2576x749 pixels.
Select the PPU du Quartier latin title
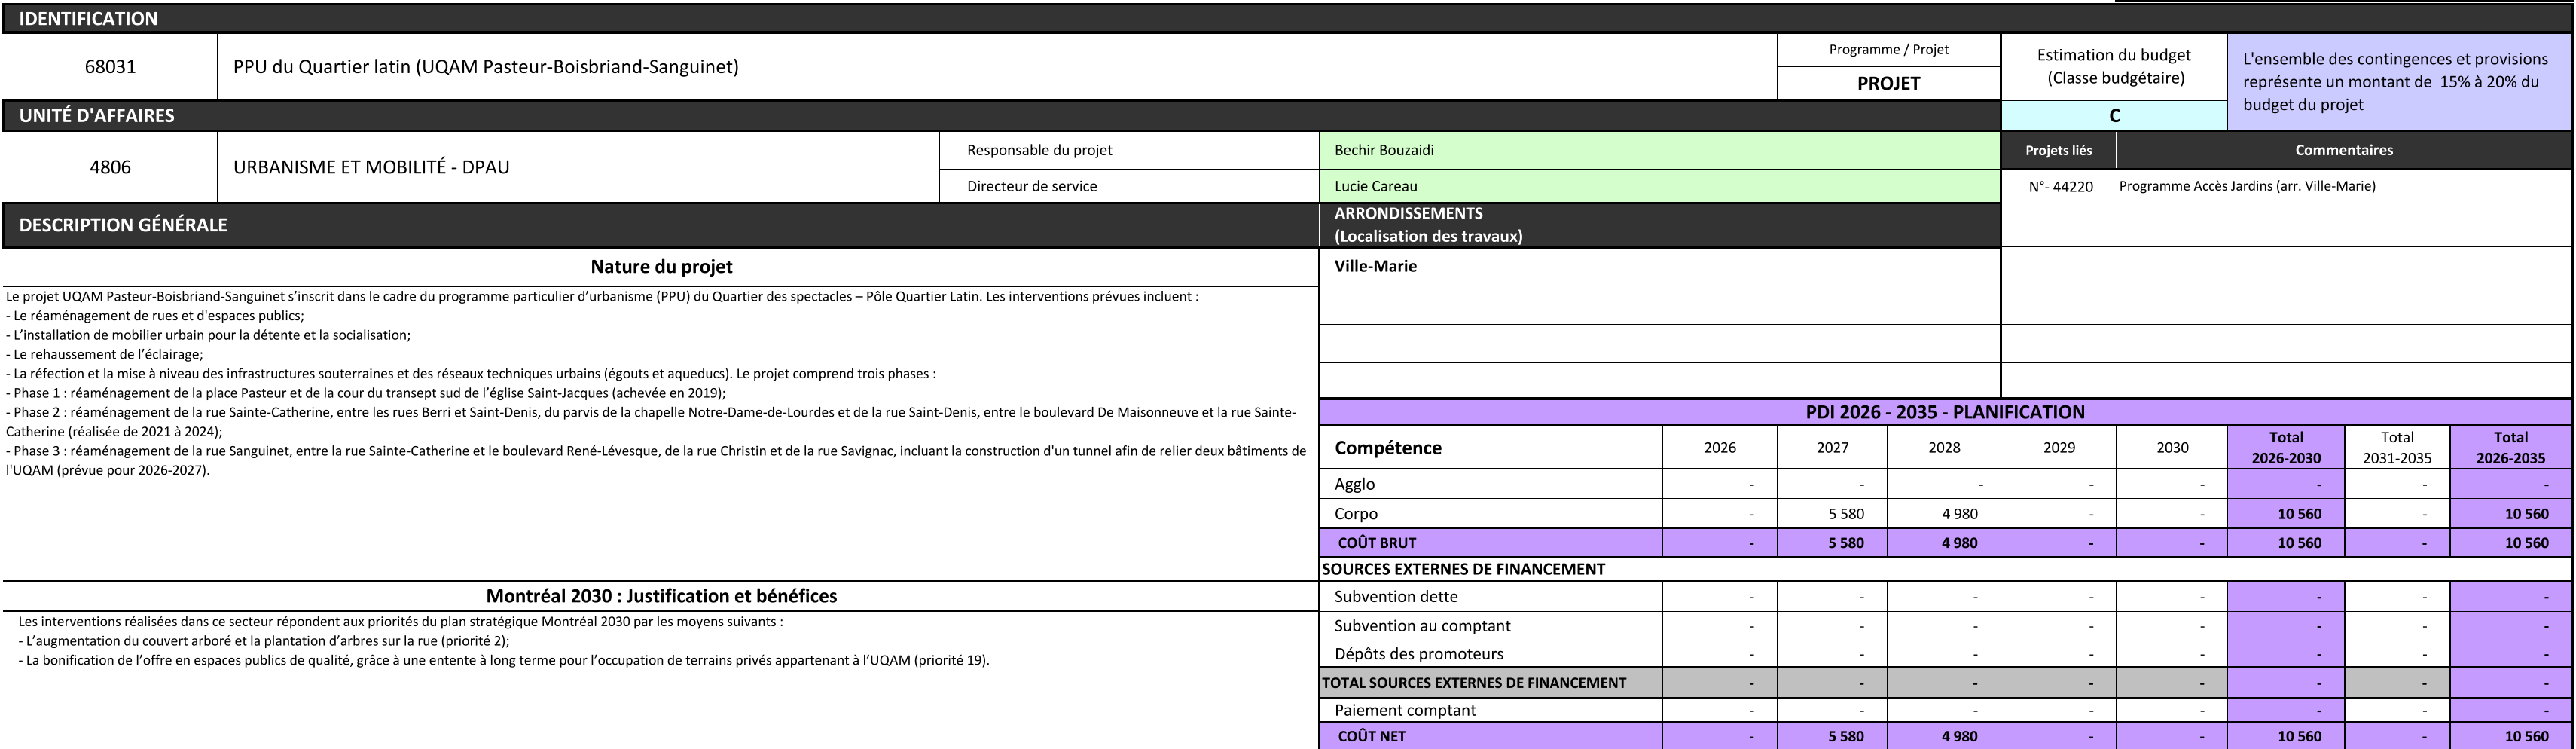pyautogui.click(x=486, y=67)
